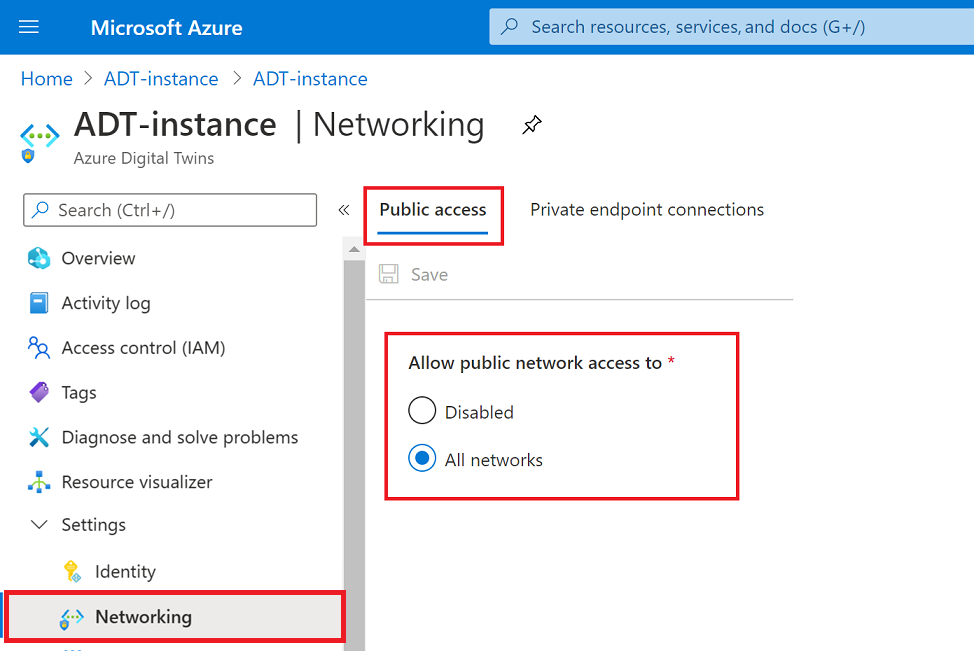Screen dimensions: 974x651
Task: Select the All networks radio button
Action: coord(422,459)
